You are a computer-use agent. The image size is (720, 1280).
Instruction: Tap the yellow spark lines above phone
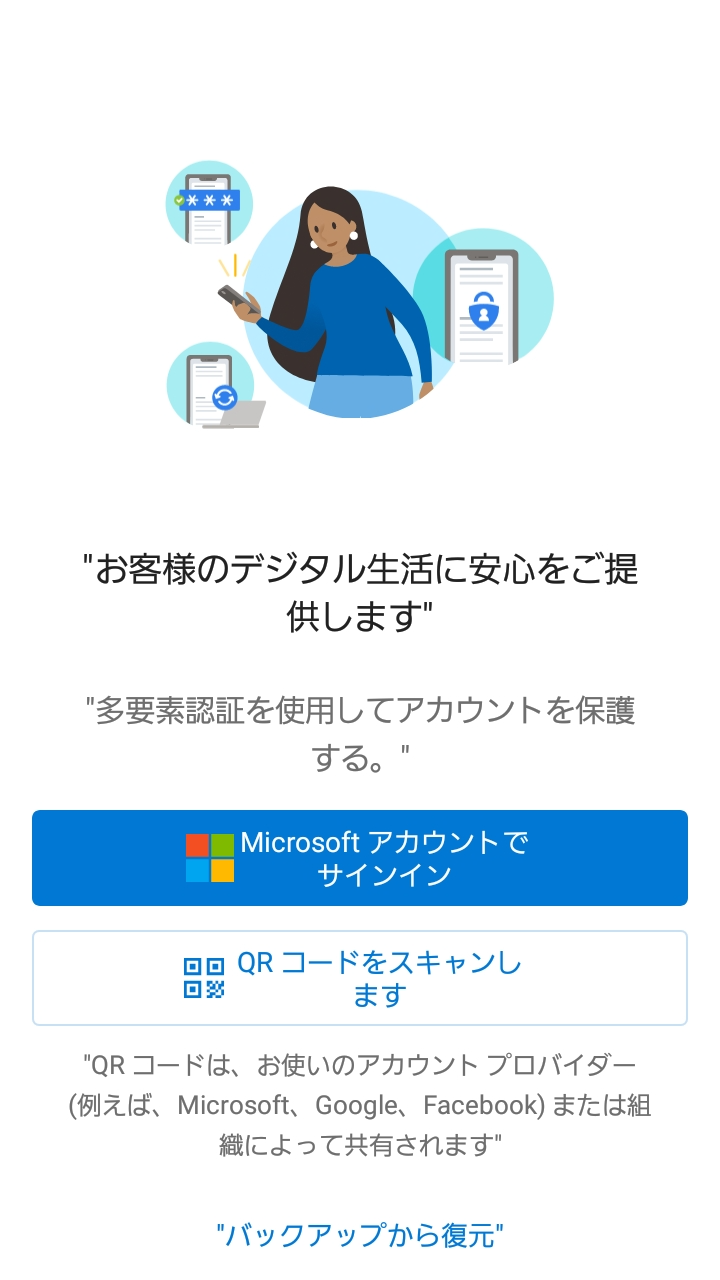[x=235, y=267]
